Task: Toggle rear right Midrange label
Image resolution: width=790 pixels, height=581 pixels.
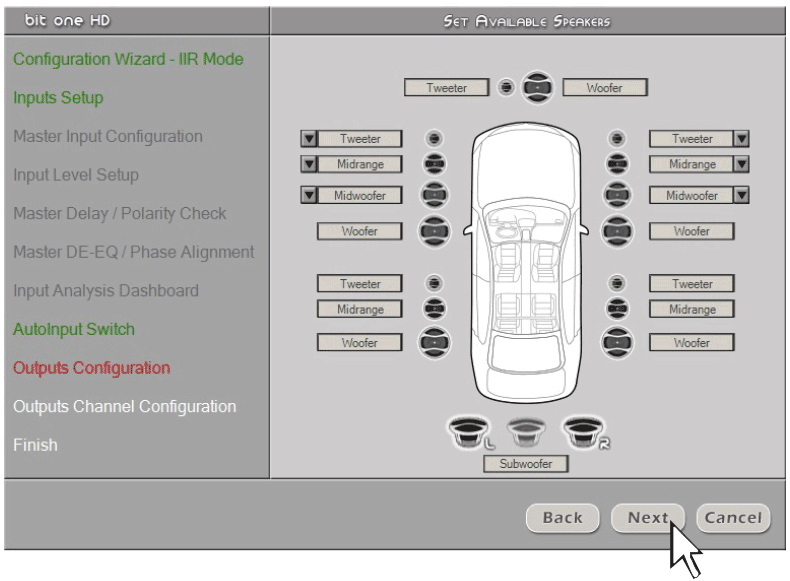Action: [692, 309]
